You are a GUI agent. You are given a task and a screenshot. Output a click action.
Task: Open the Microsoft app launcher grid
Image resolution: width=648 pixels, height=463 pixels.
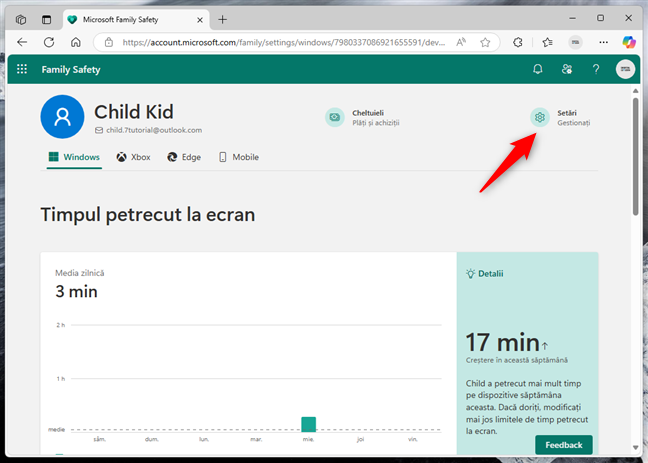(22, 69)
